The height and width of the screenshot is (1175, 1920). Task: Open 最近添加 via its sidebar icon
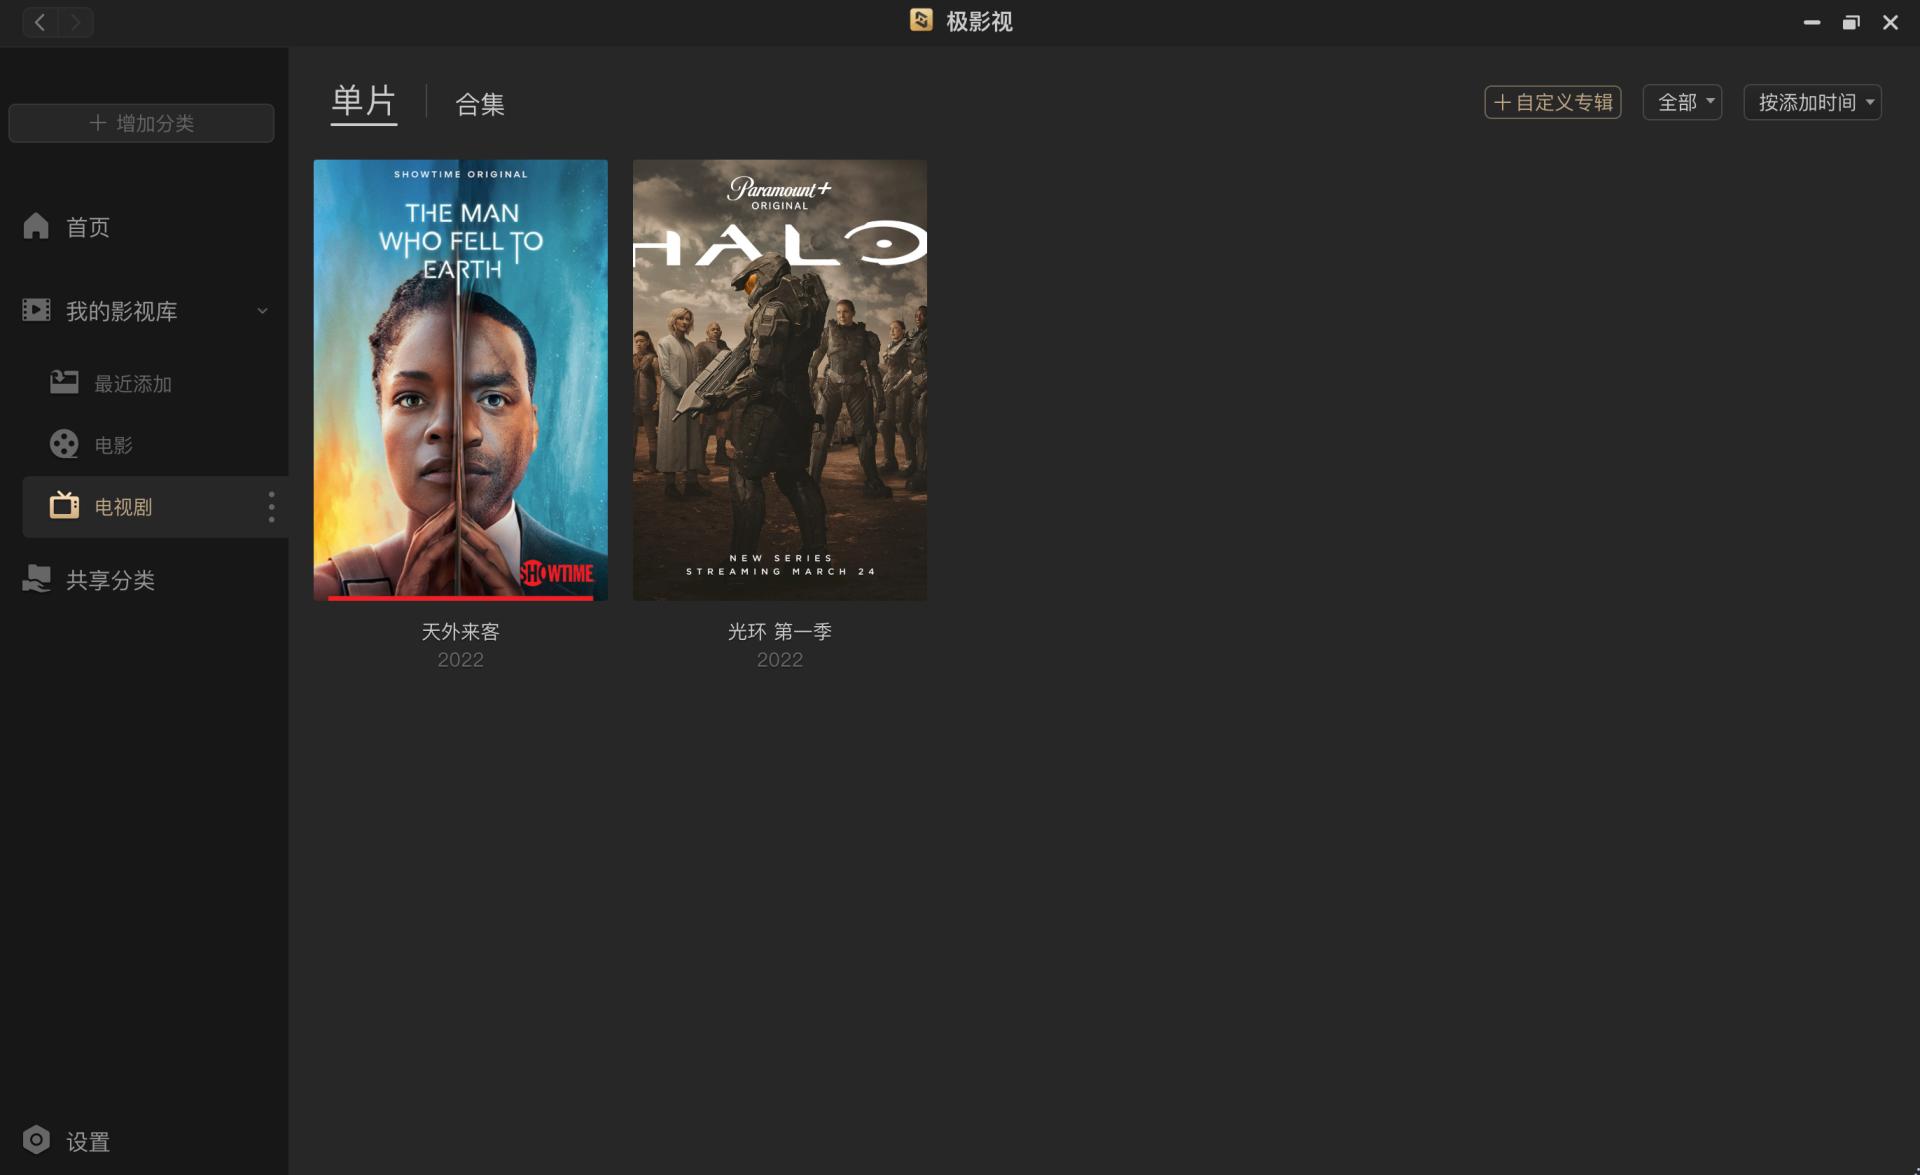64,382
